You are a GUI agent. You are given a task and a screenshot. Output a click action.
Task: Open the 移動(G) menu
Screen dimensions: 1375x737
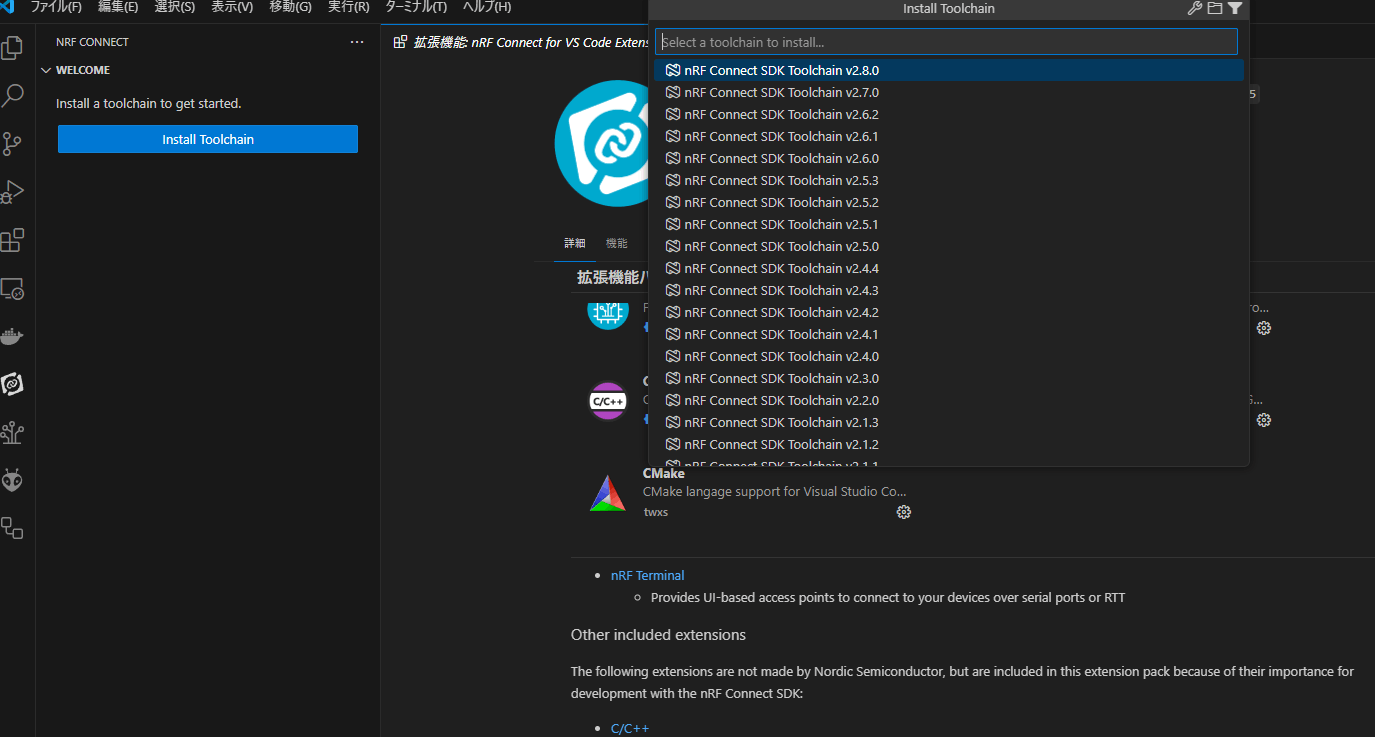290,7
